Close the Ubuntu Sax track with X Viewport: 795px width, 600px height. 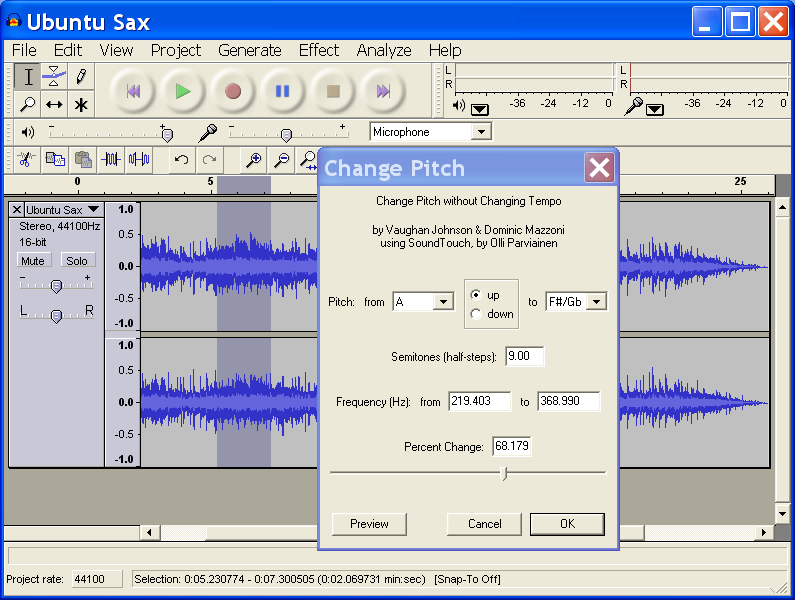click(x=17, y=209)
